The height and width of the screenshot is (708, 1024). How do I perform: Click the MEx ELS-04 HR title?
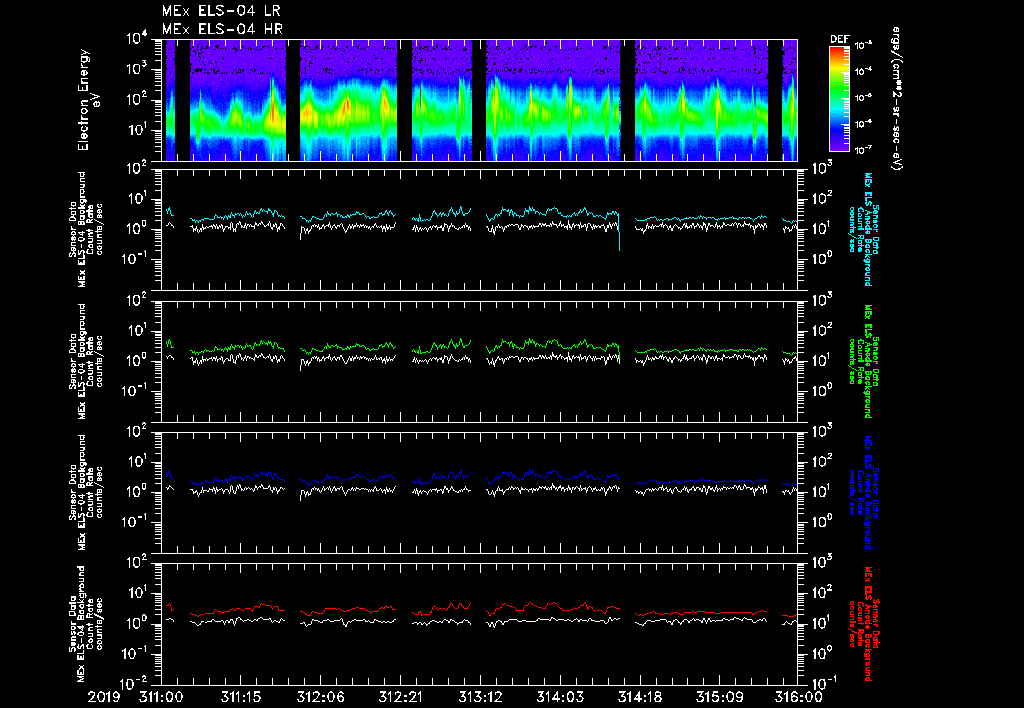pos(221,29)
